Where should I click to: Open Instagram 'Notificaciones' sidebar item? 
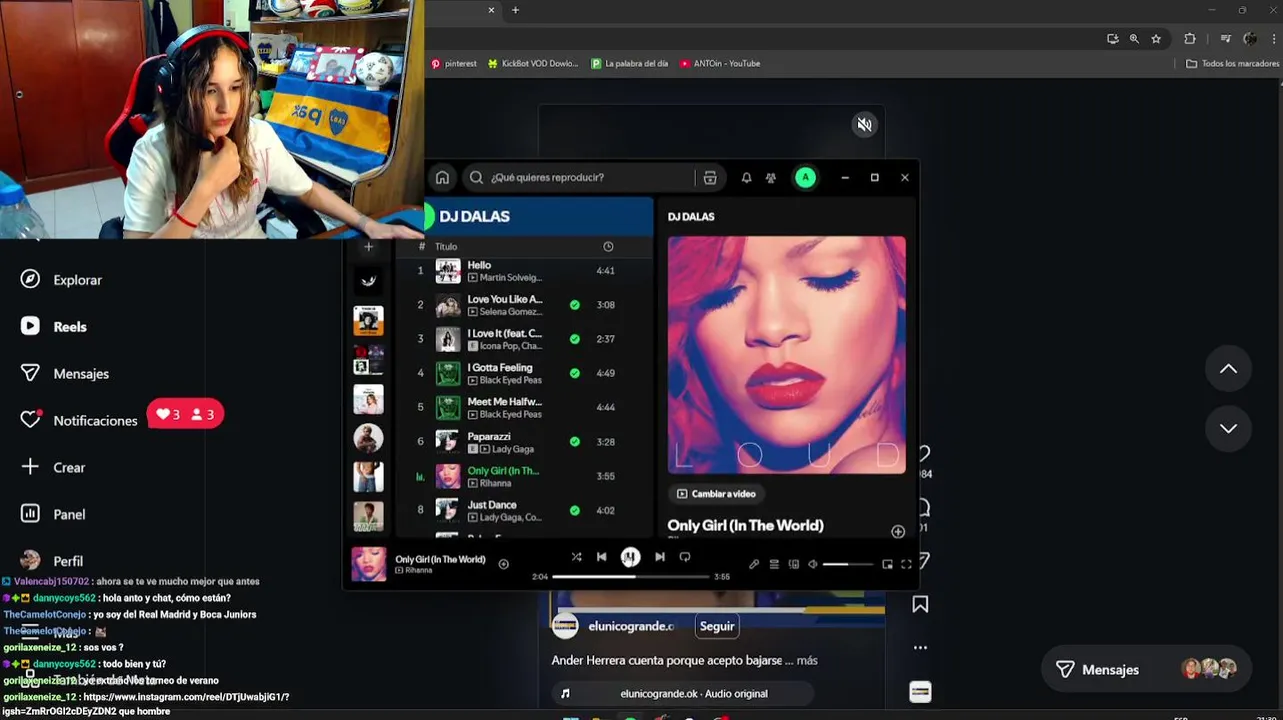[x=80, y=421]
